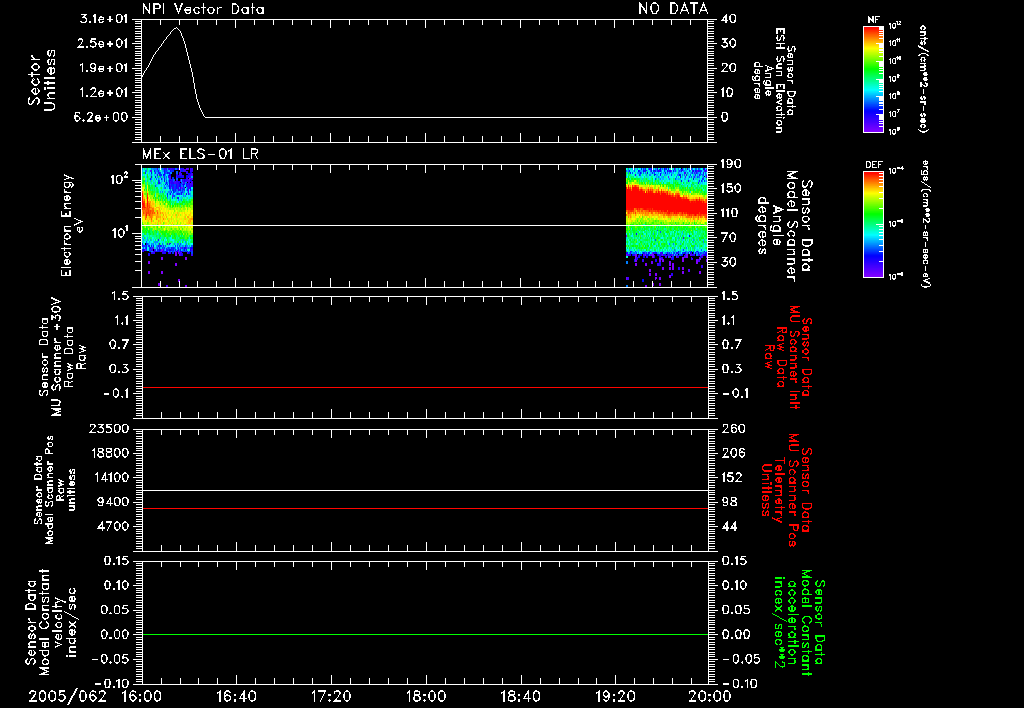The image size is (1024, 708).
Task: Click the 260 telemetry axis value
Action: 733,428
